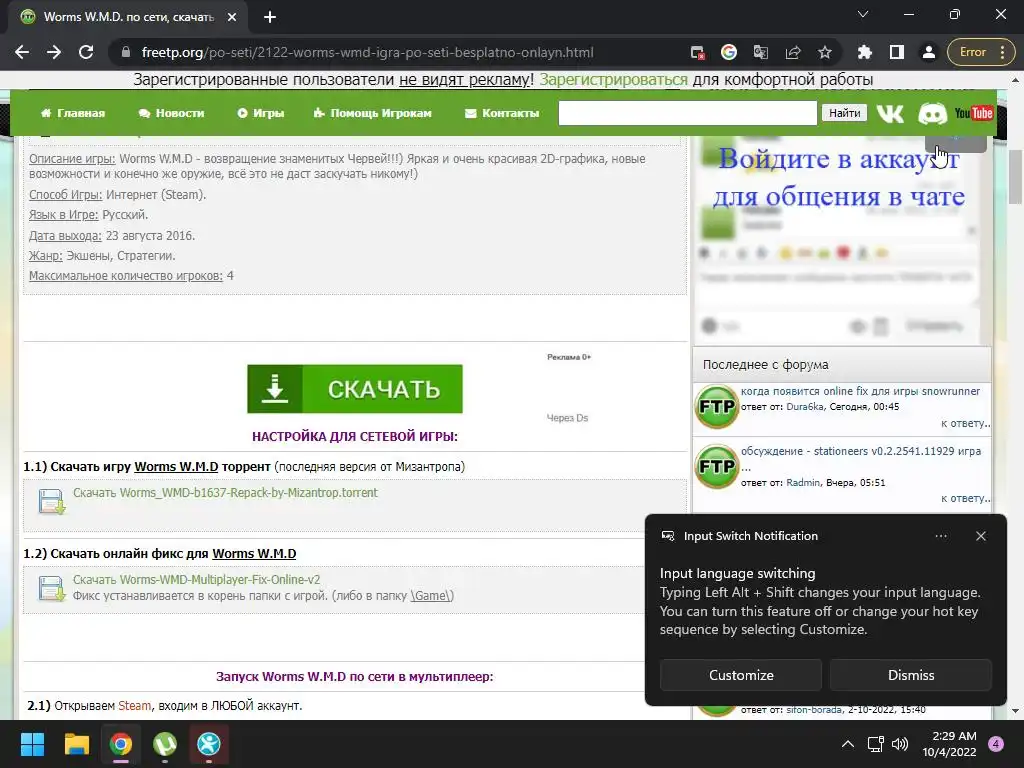Click the \Game\ folder link
Image resolution: width=1024 pixels, height=768 pixels.
coord(432,596)
